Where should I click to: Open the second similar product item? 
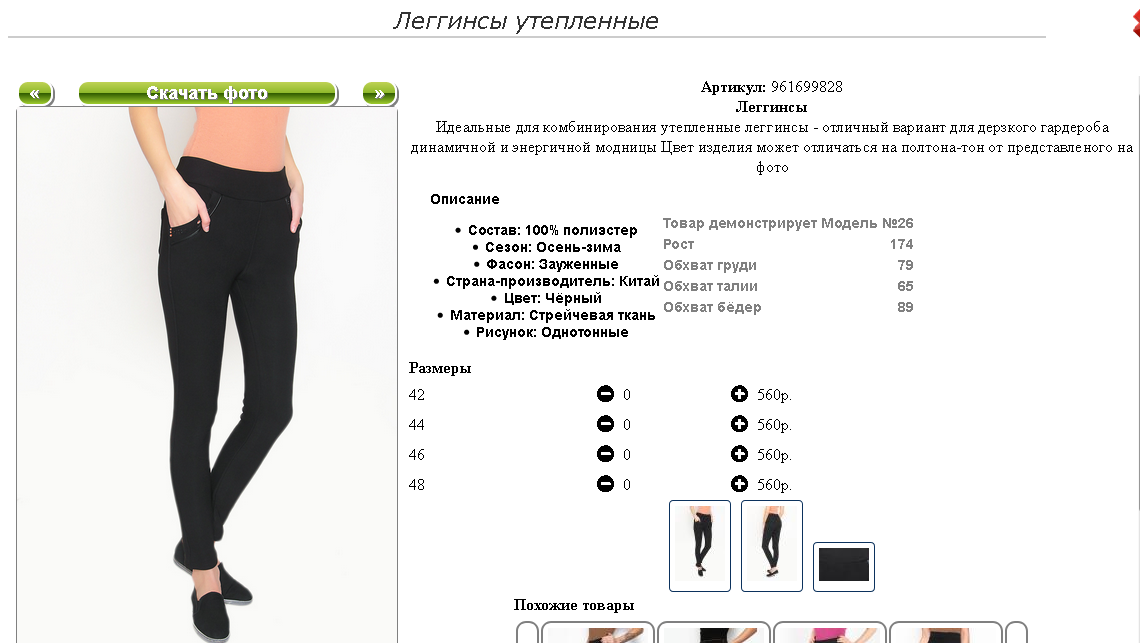(x=713, y=633)
